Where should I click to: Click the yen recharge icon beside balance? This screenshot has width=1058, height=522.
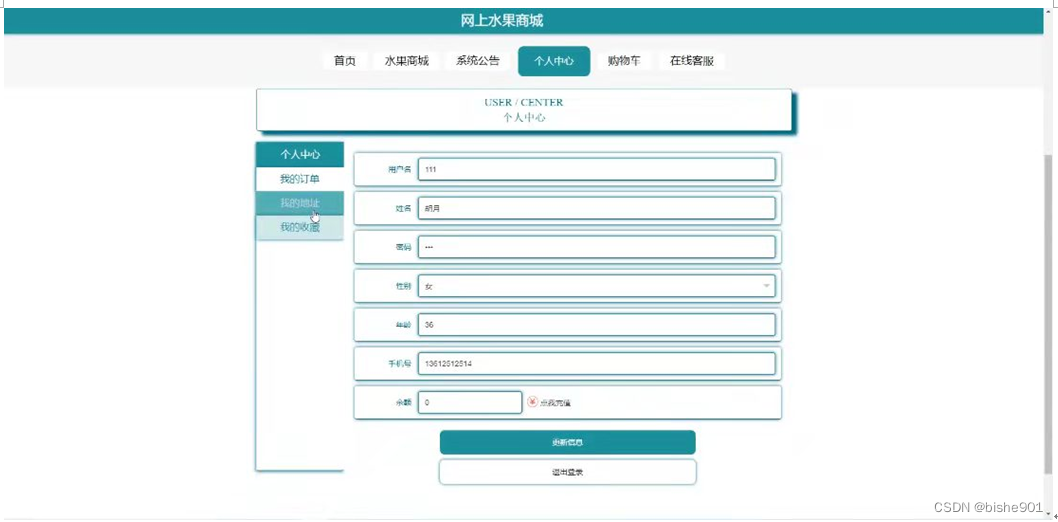(532, 402)
